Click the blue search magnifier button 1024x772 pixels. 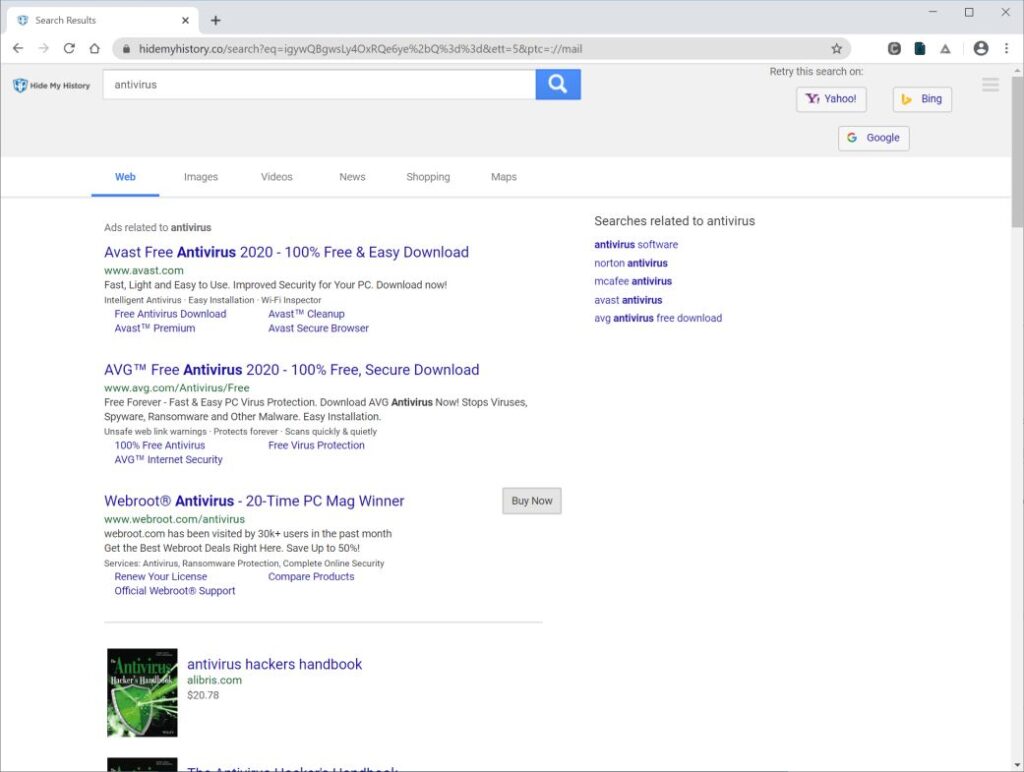[558, 84]
